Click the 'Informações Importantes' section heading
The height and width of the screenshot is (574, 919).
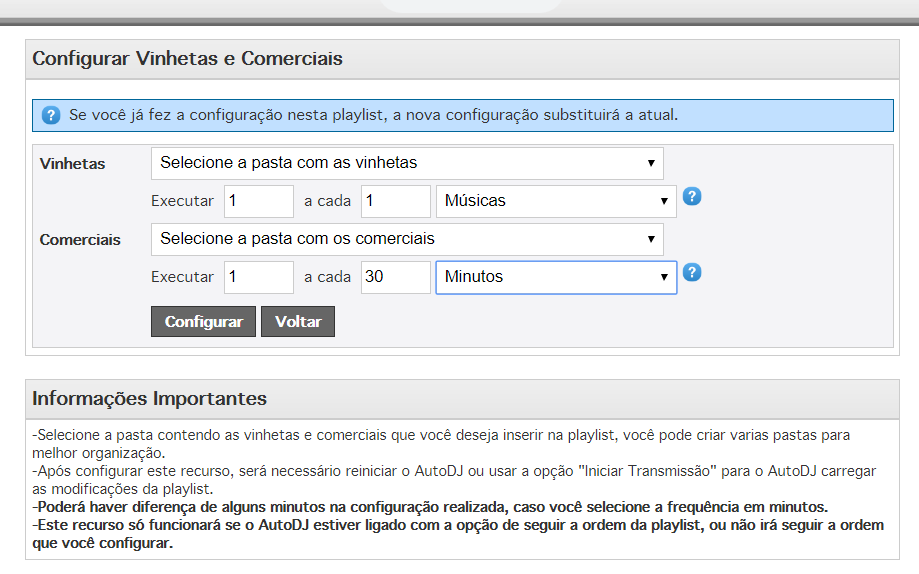[149, 399]
